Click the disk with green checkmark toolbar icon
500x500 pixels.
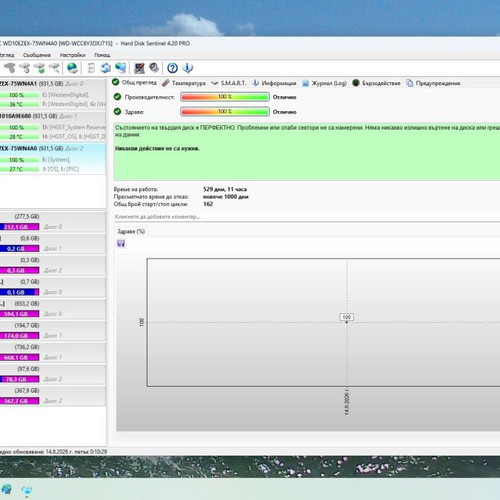pyautogui.click(x=40, y=68)
